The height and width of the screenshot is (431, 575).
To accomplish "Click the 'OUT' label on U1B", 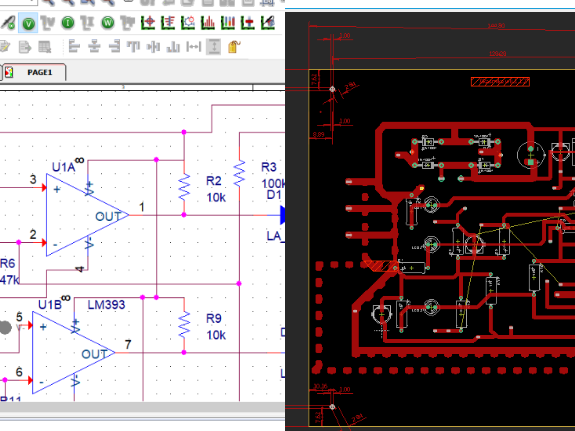I will (94, 354).
